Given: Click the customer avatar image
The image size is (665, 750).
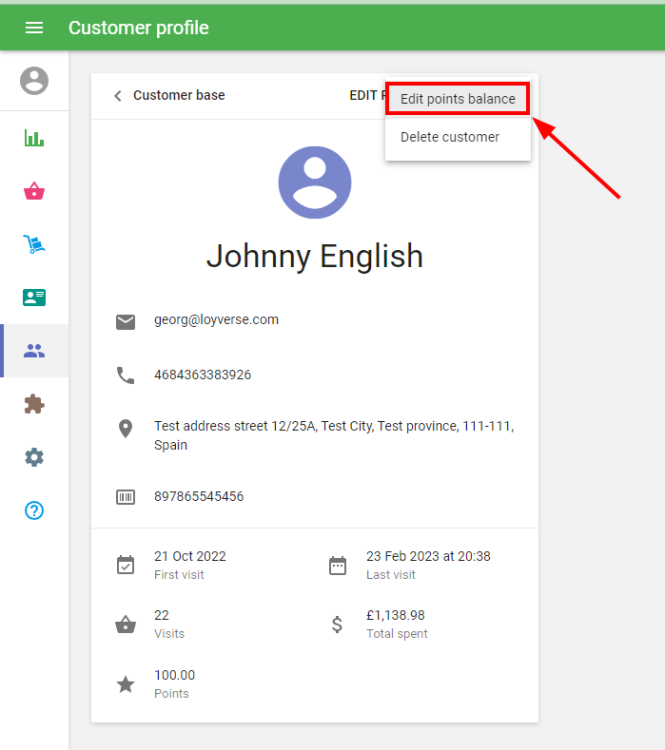Looking at the screenshot, I should tap(315, 182).
